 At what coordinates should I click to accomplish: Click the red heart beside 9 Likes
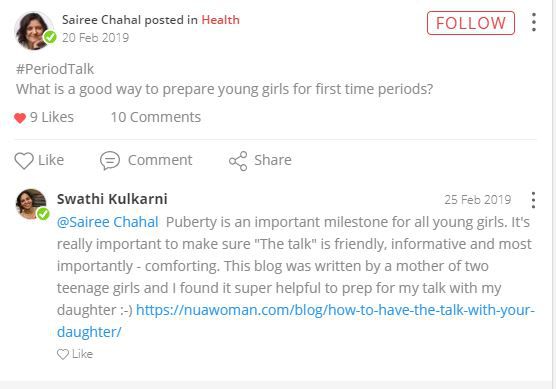pyautogui.click(x=20, y=118)
